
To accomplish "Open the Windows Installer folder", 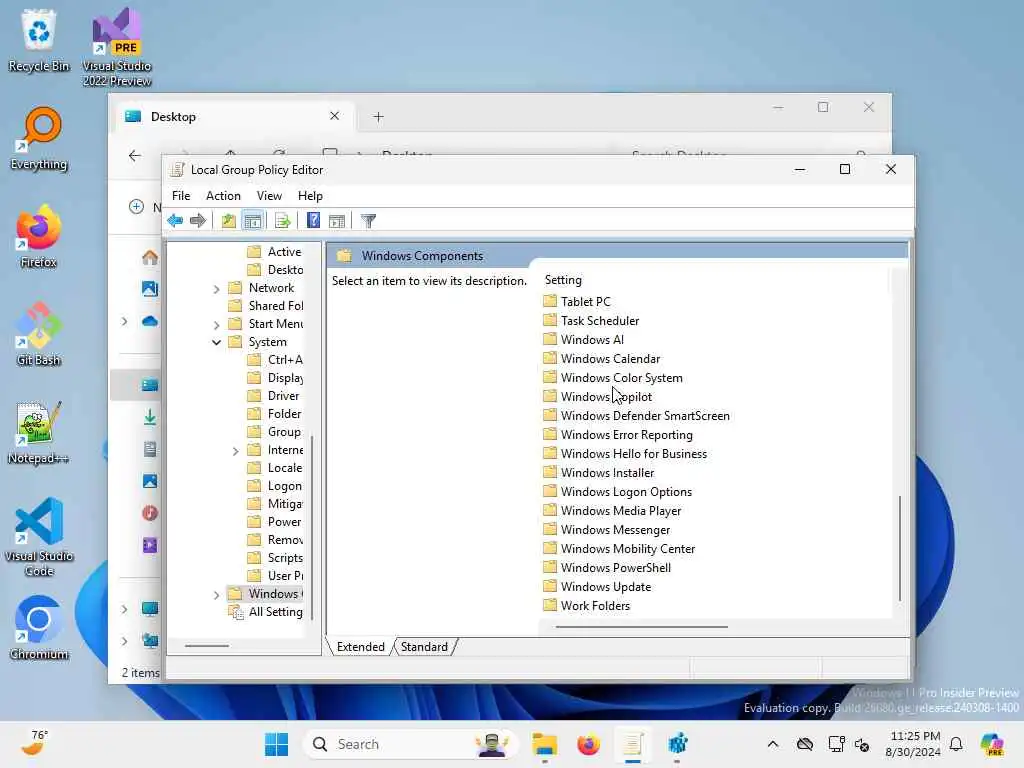I will (x=598, y=472).
